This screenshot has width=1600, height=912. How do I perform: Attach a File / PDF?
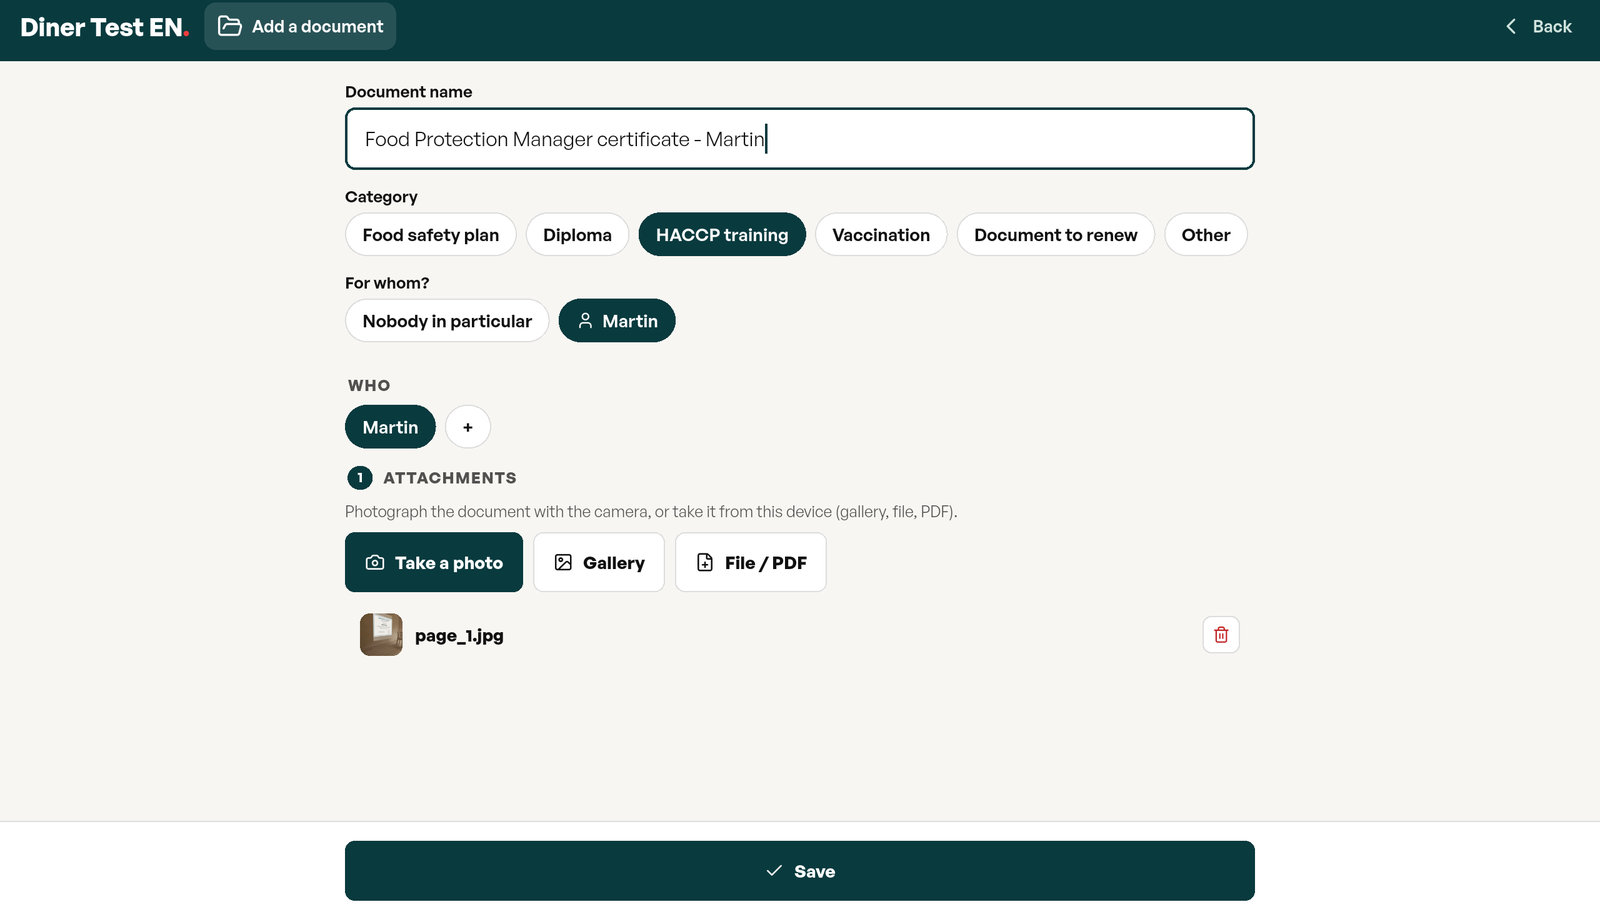pos(751,562)
